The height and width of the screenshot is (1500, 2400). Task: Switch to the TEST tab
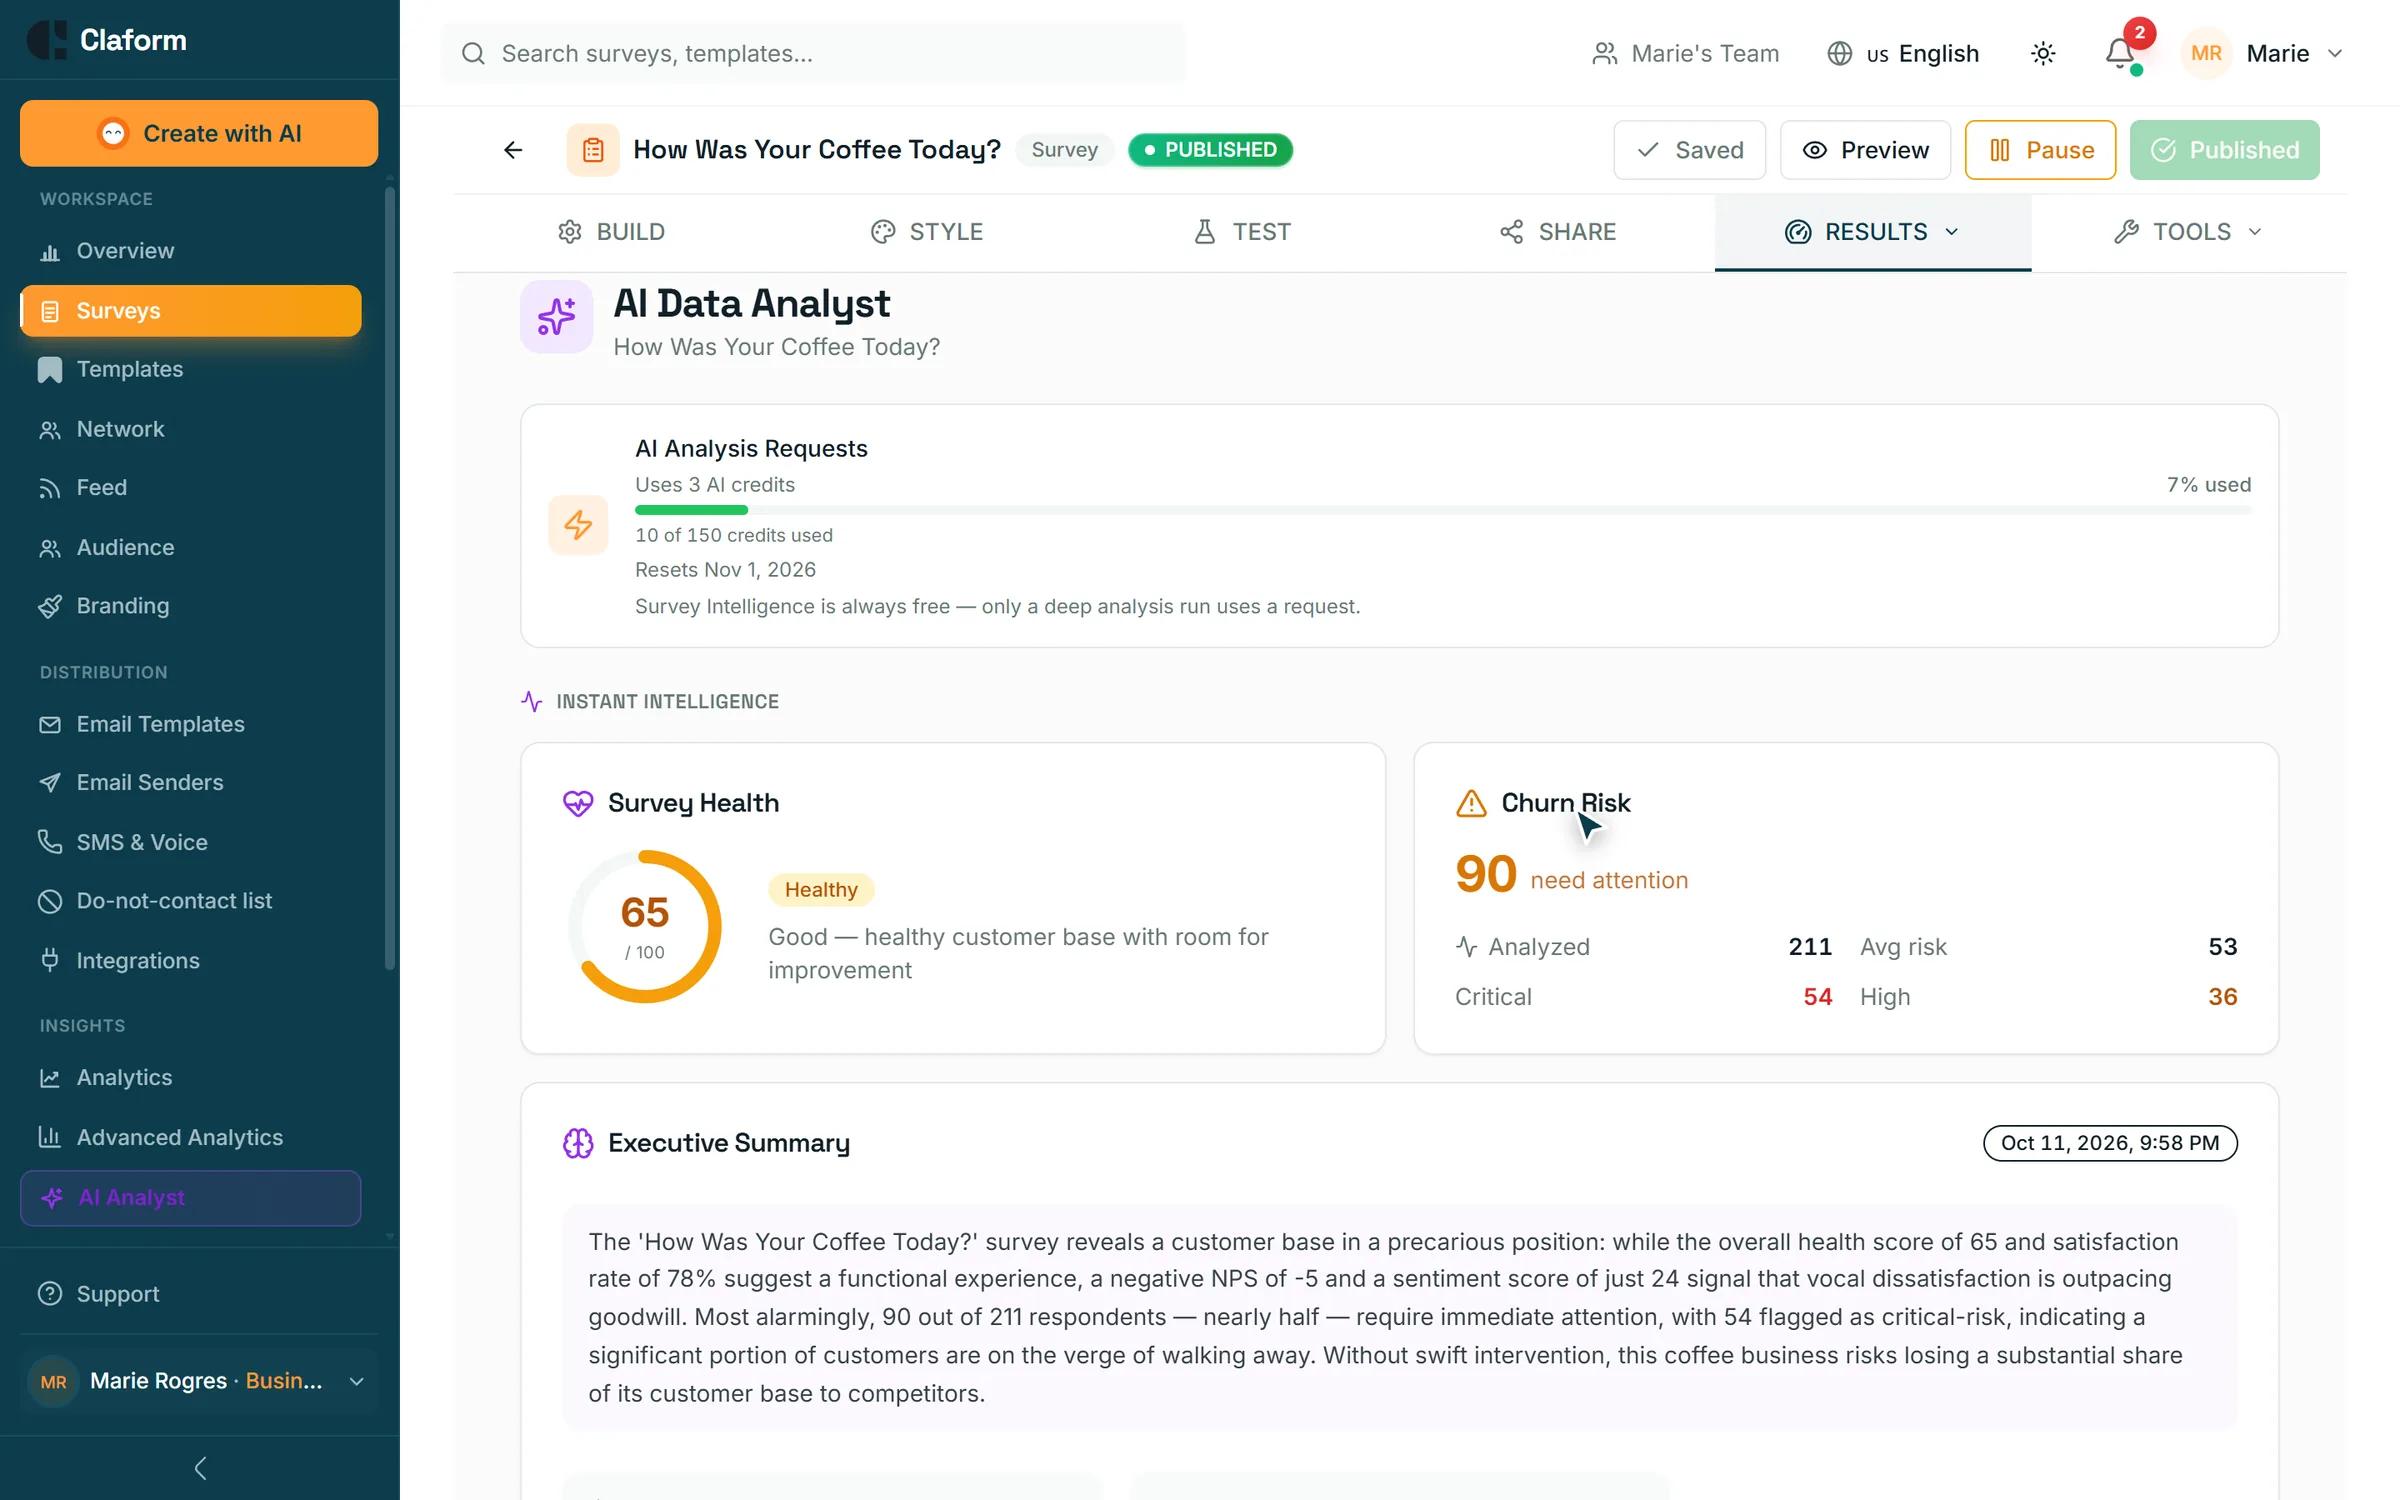click(x=1242, y=232)
